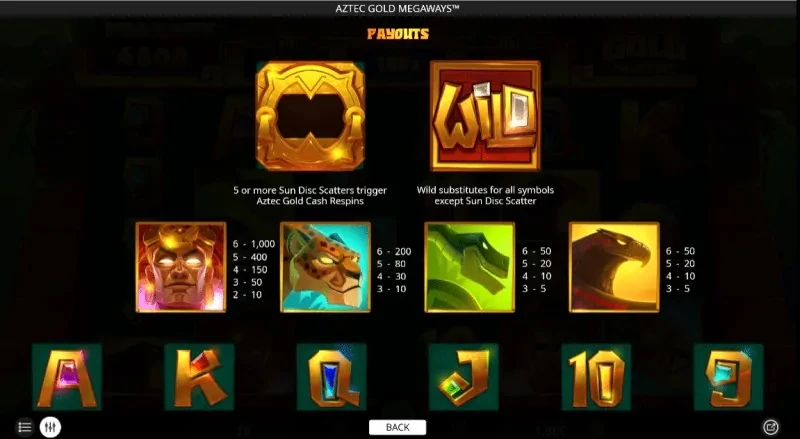This screenshot has height=439, width=800.
Task: Click the Aztec chief face symbol
Action: (x=181, y=267)
